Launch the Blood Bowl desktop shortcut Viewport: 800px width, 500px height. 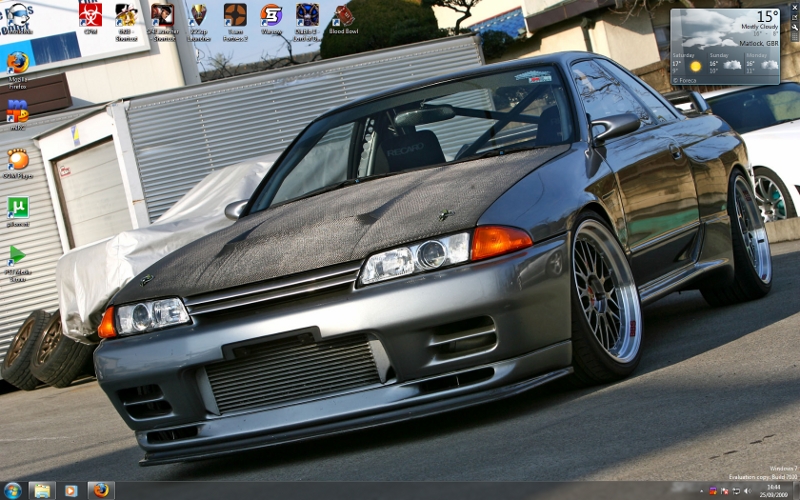[343, 15]
